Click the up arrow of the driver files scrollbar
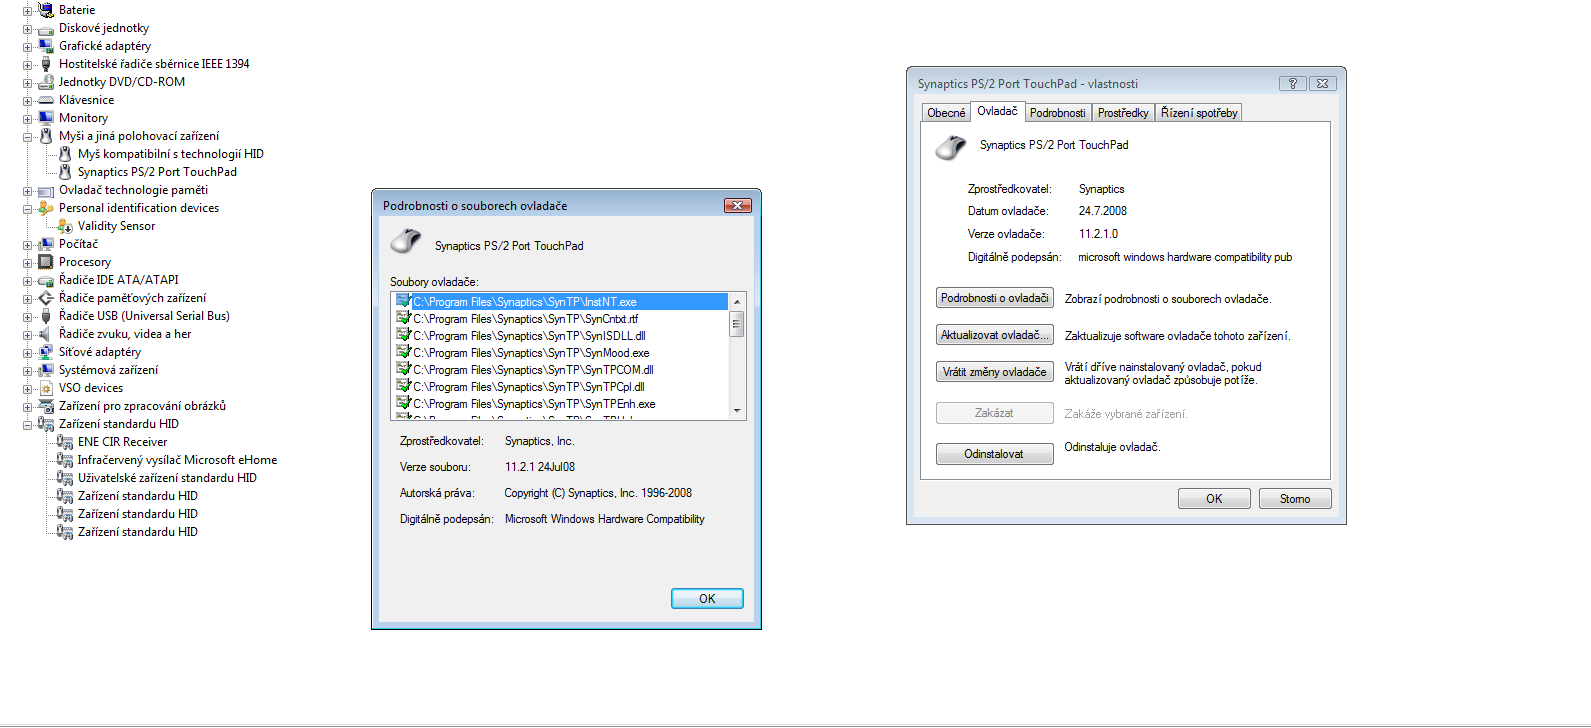Screen dimensions: 1591x728 click(737, 302)
